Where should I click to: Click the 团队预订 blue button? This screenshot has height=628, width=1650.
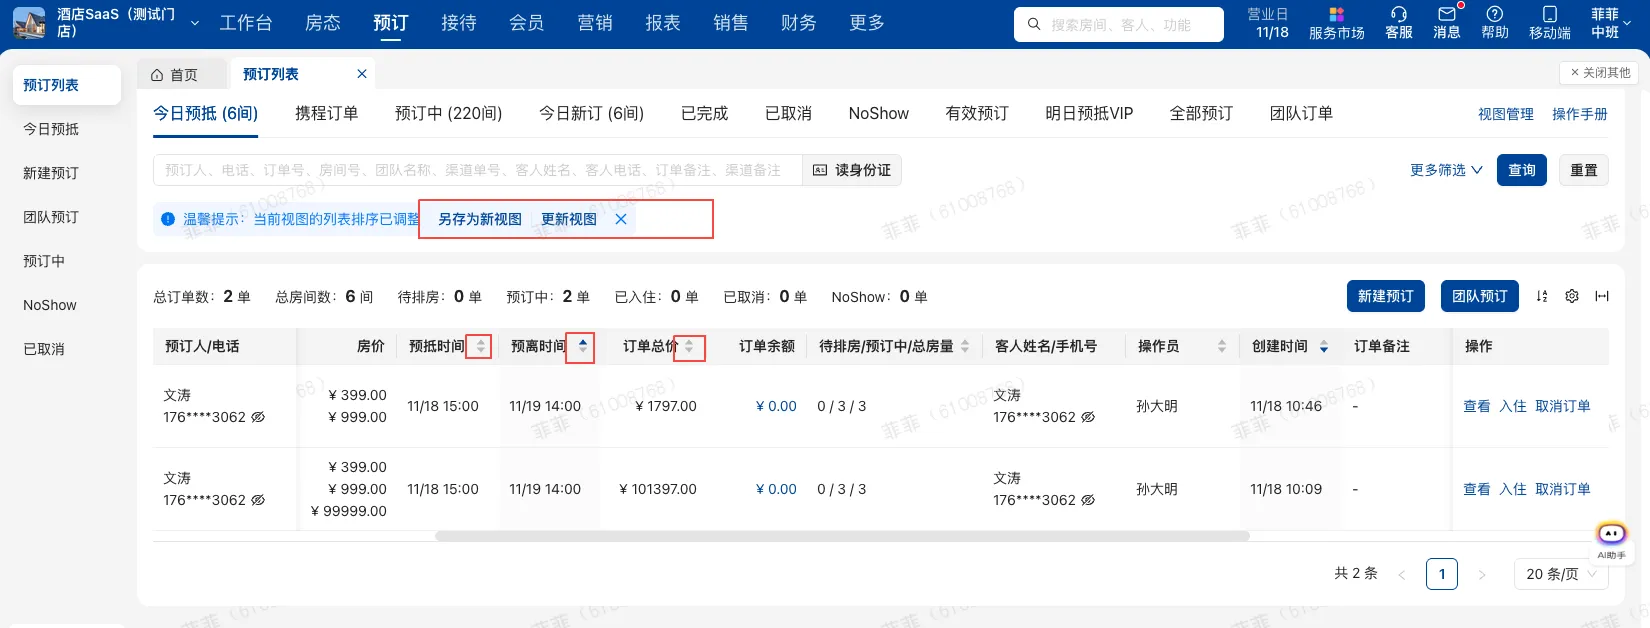click(1480, 296)
